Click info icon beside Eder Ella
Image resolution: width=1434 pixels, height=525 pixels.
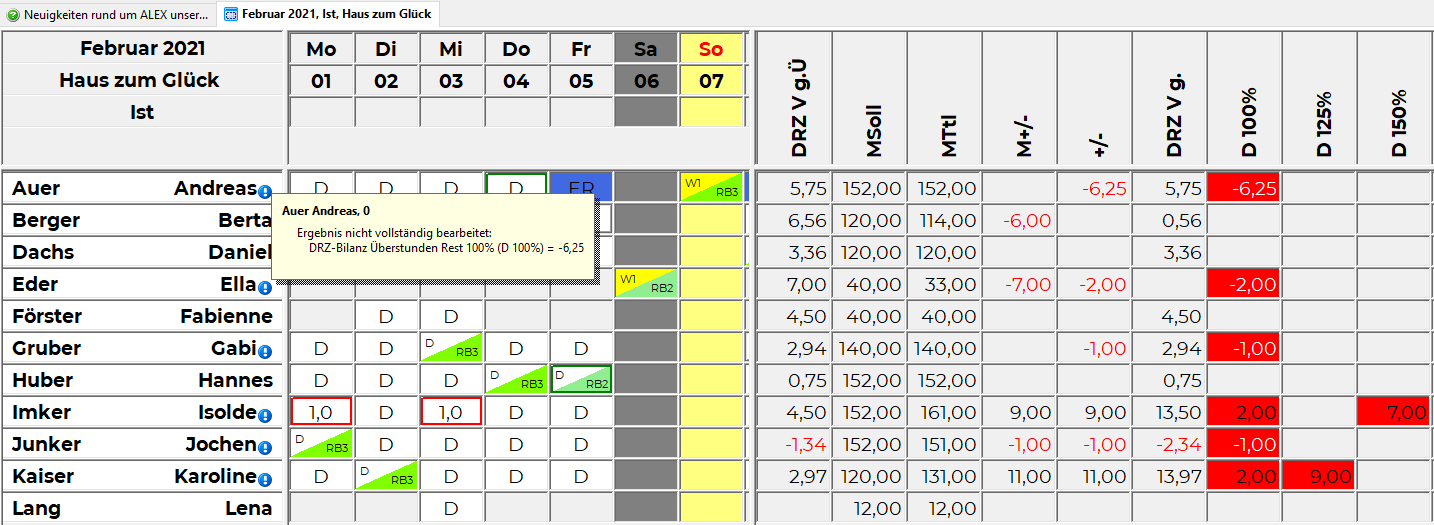point(265,288)
